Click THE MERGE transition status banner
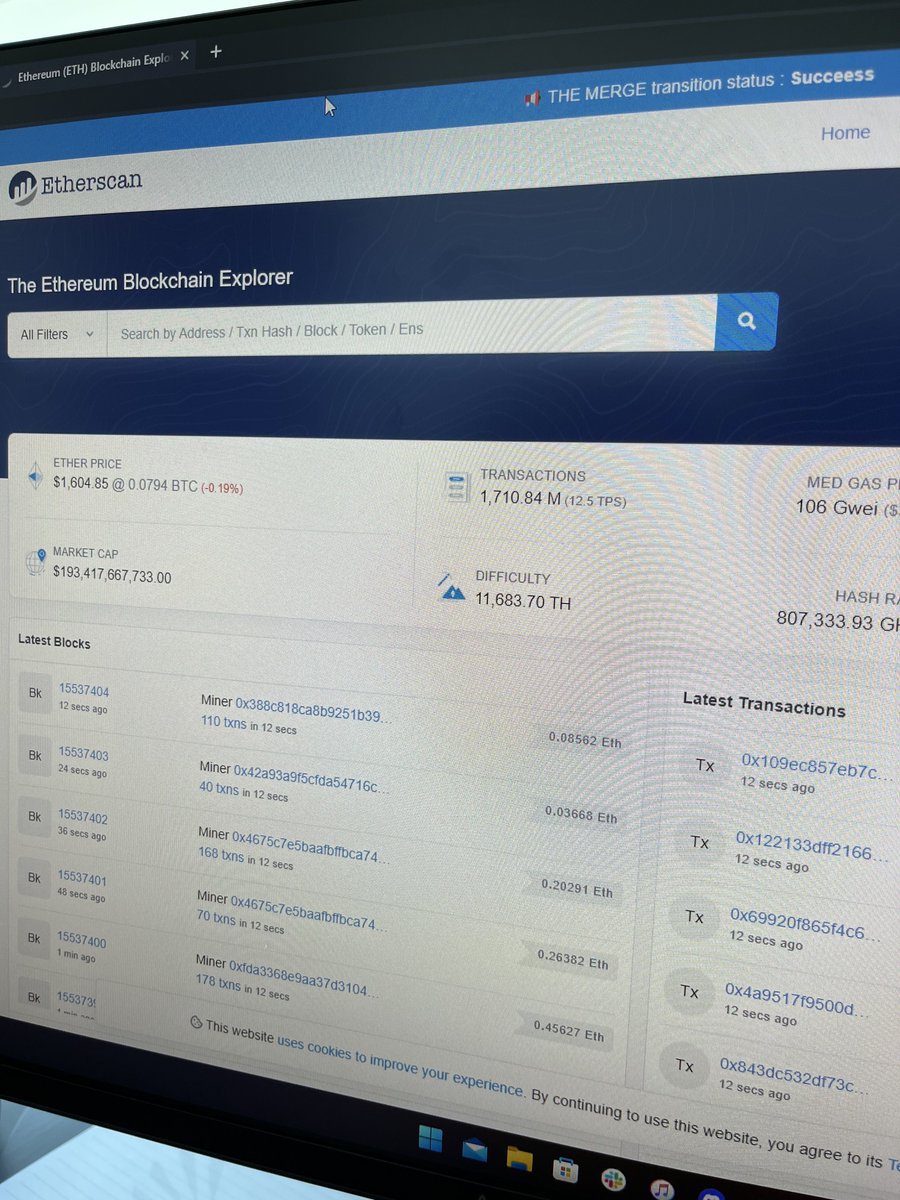The height and width of the screenshot is (1200, 900). pos(698,86)
